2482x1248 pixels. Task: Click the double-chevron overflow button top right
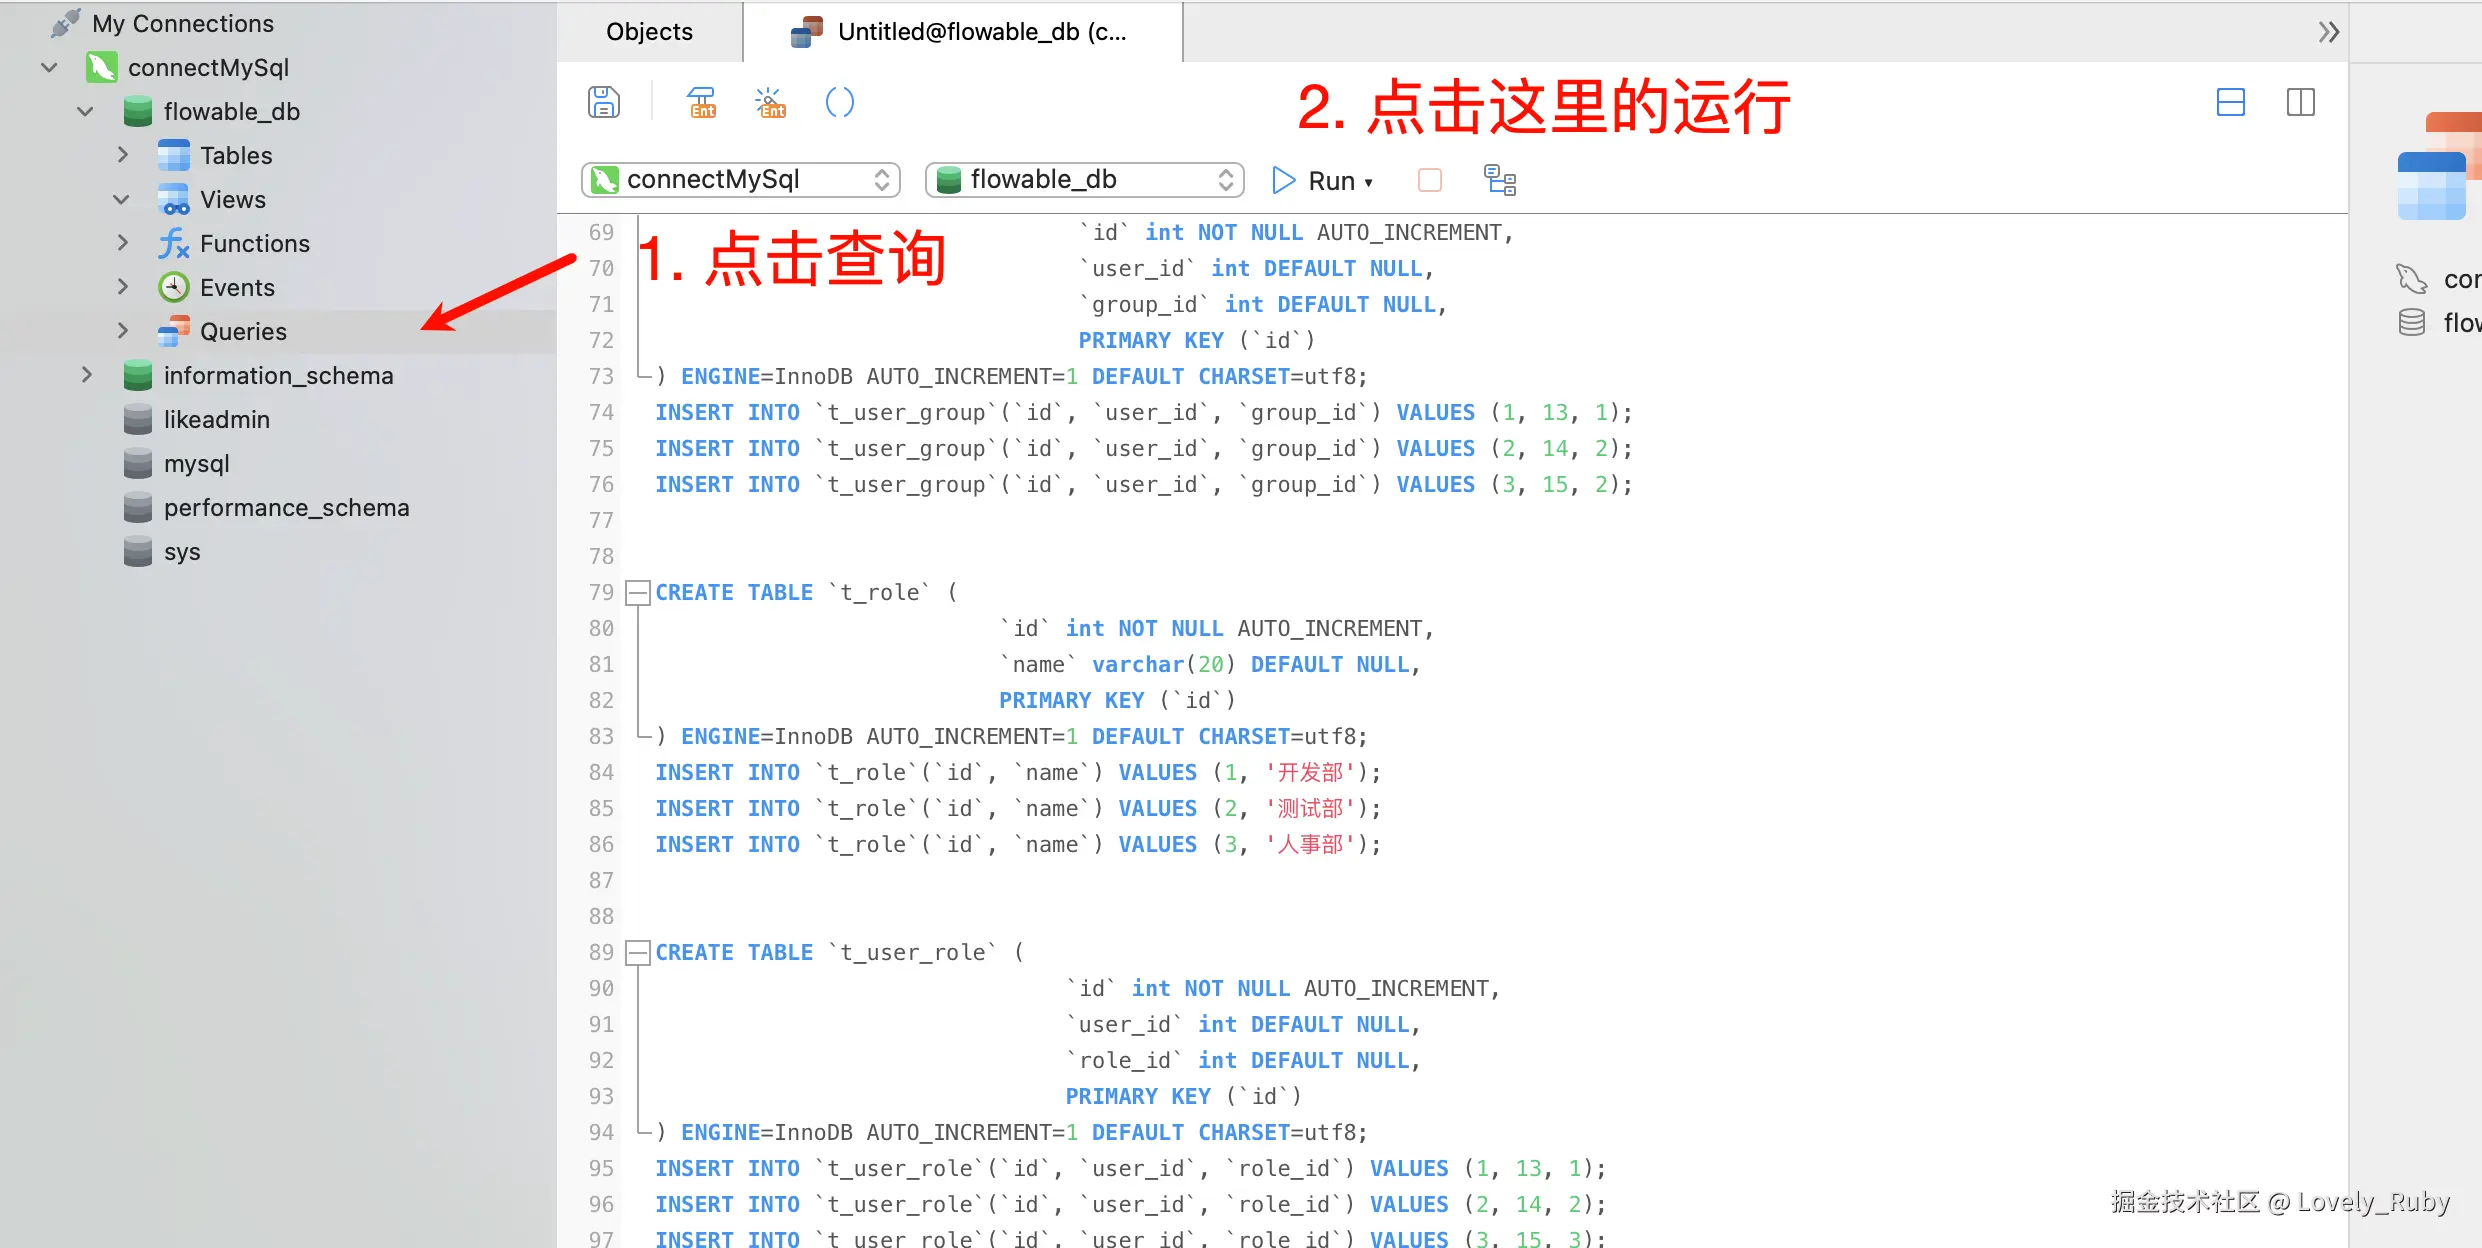click(2328, 31)
